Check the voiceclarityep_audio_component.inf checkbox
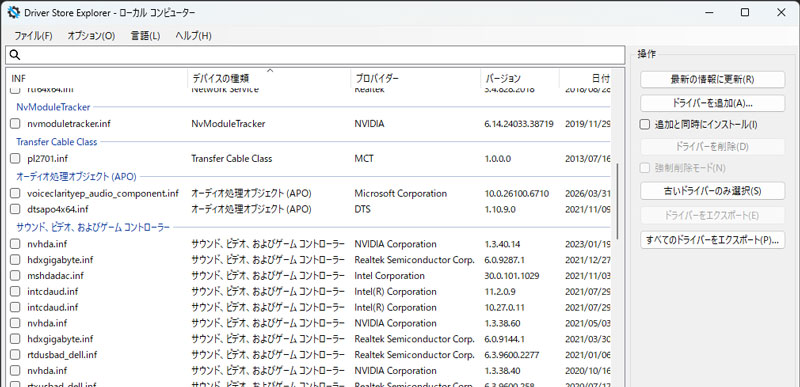The width and height of the screenshot is (800, 387). point(15,193)
